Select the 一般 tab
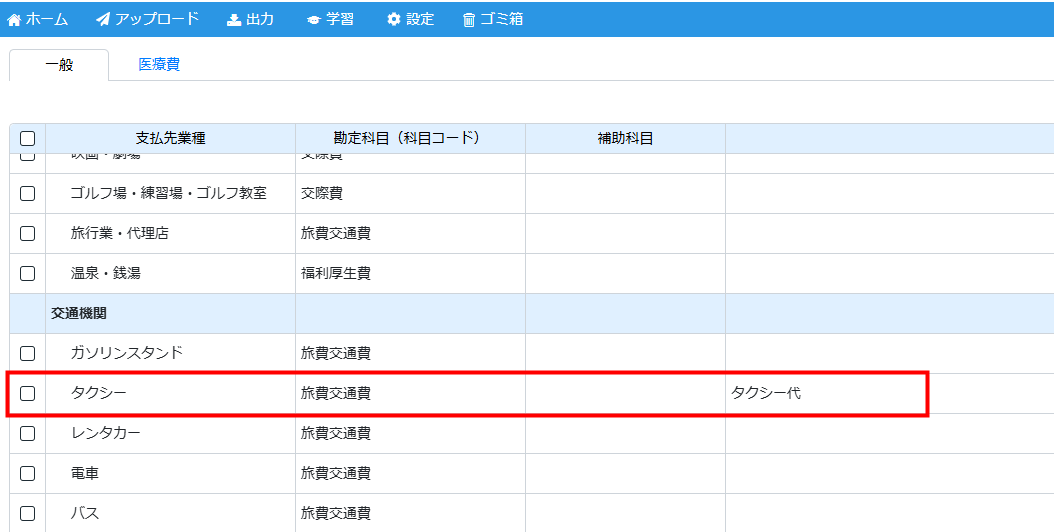Image resolution: width=1054 pixels, height=532 pixels. [59, 65]
